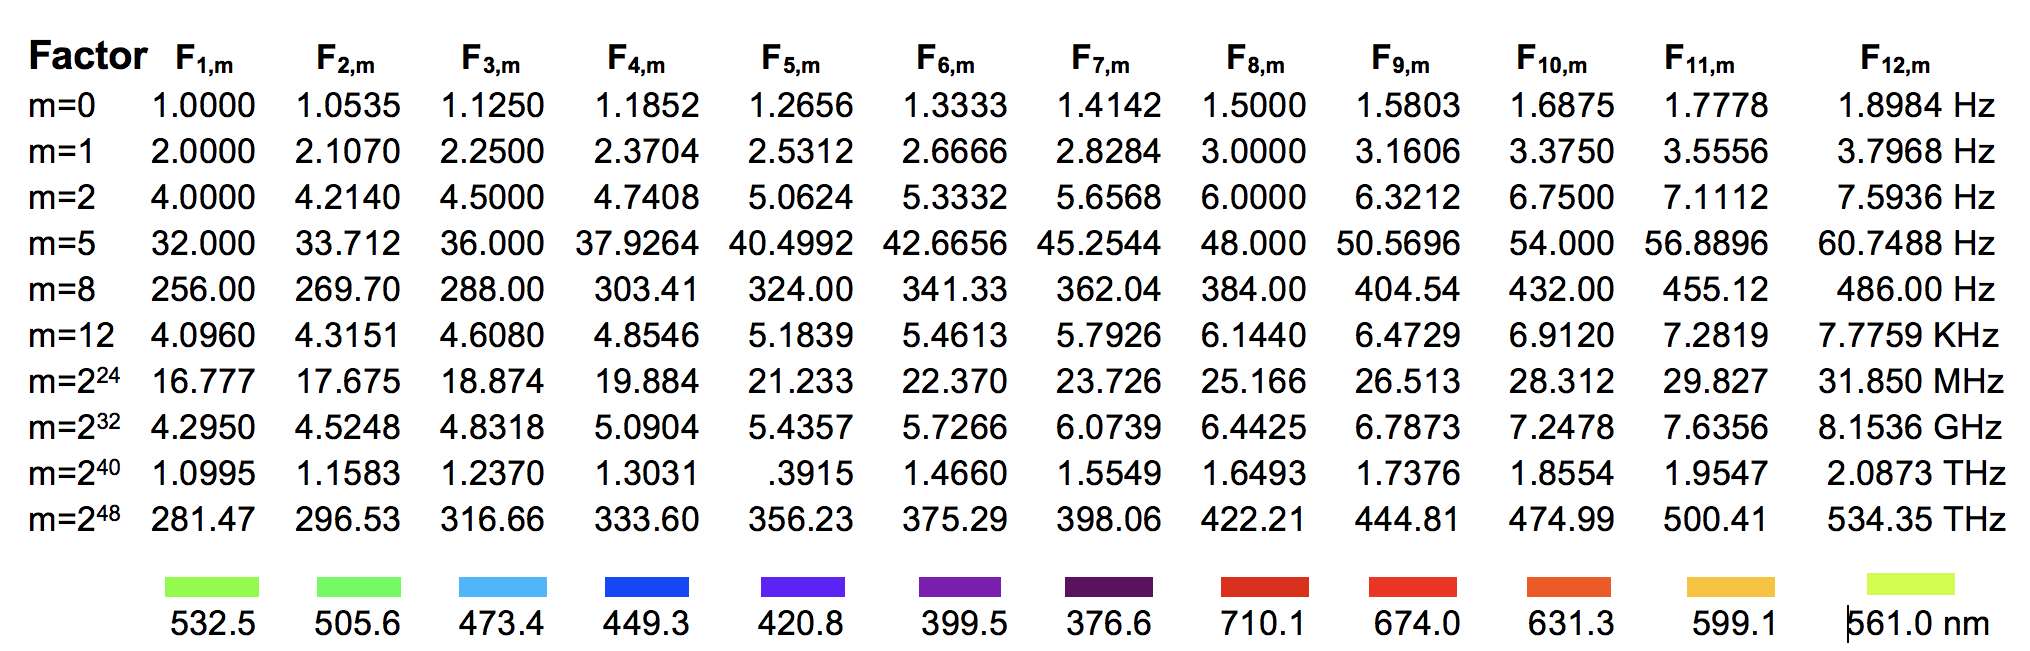The height and width of the screenshot is (651, 2030).
Task: Click the m=2^40 row label
Action: (75, 472)
